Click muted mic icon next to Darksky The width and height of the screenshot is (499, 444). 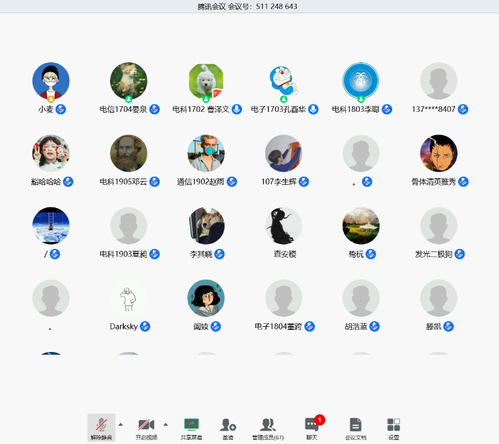pyautogui.click(x=145, y=326)
